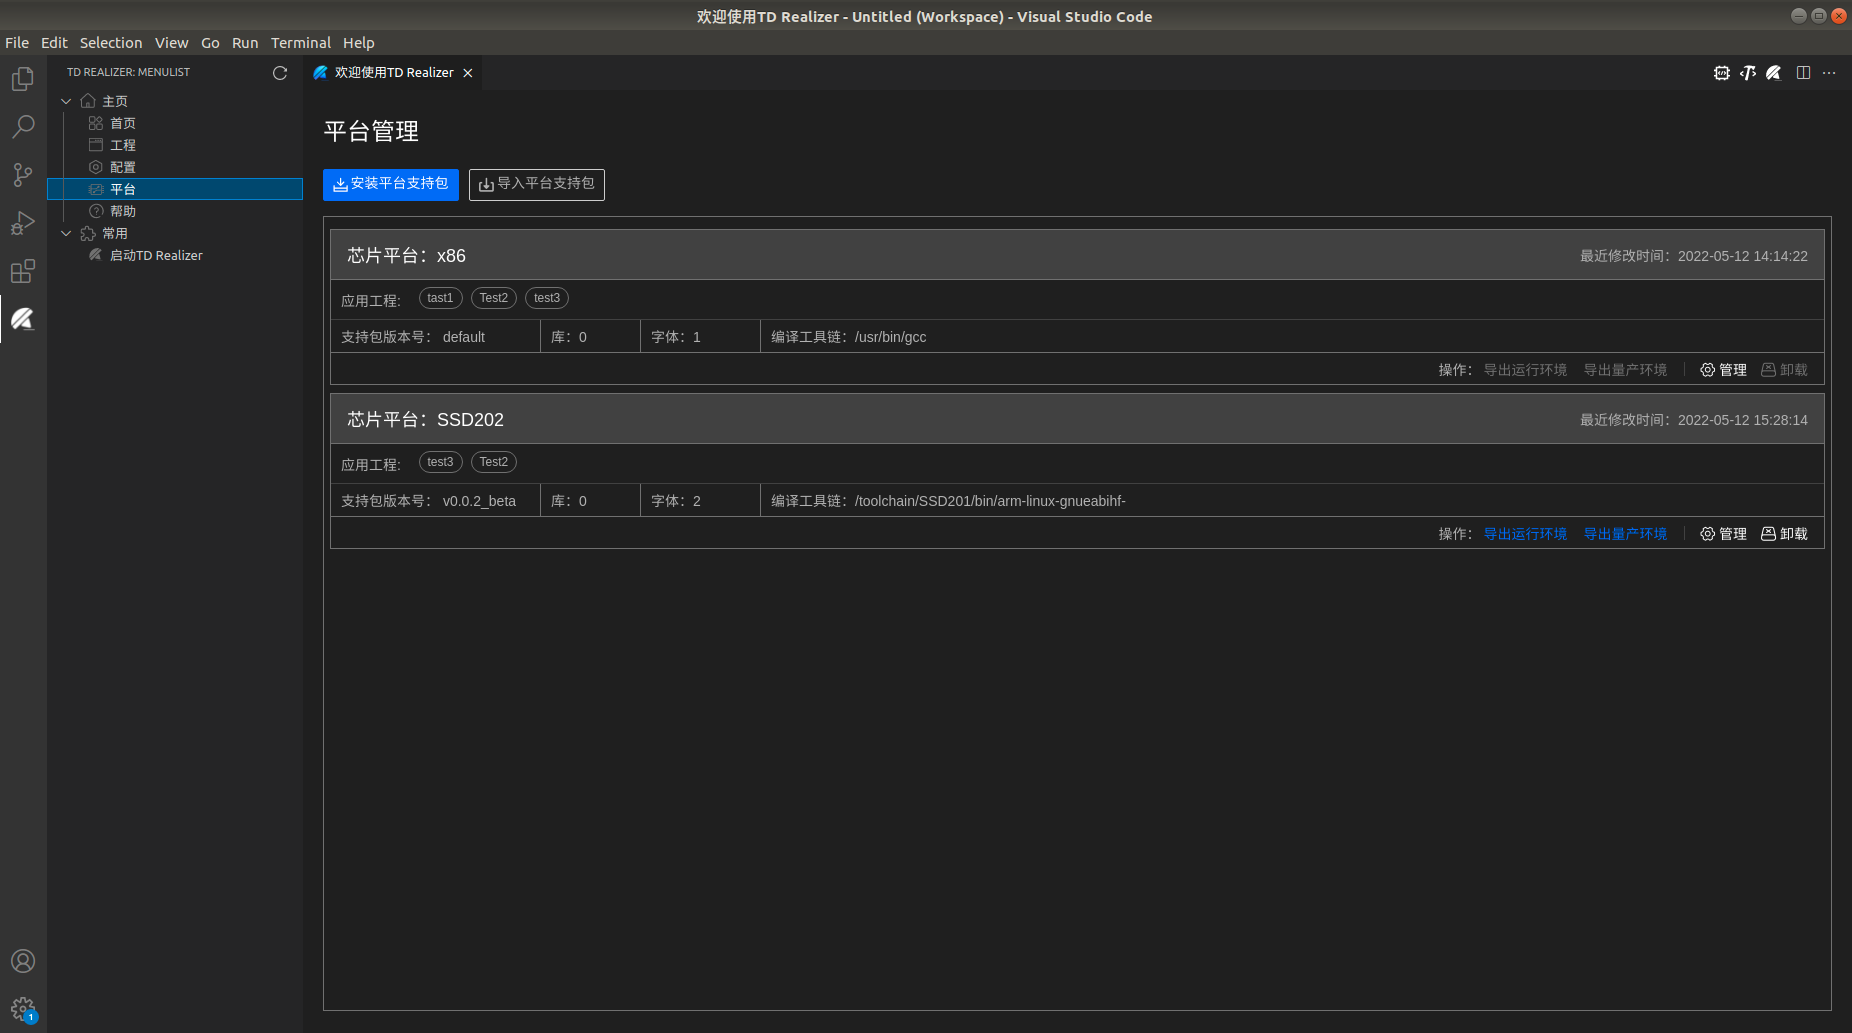Collapse the 常用 tree node
This screenshot has height=1033, width=1852.
tap(66, 233)
